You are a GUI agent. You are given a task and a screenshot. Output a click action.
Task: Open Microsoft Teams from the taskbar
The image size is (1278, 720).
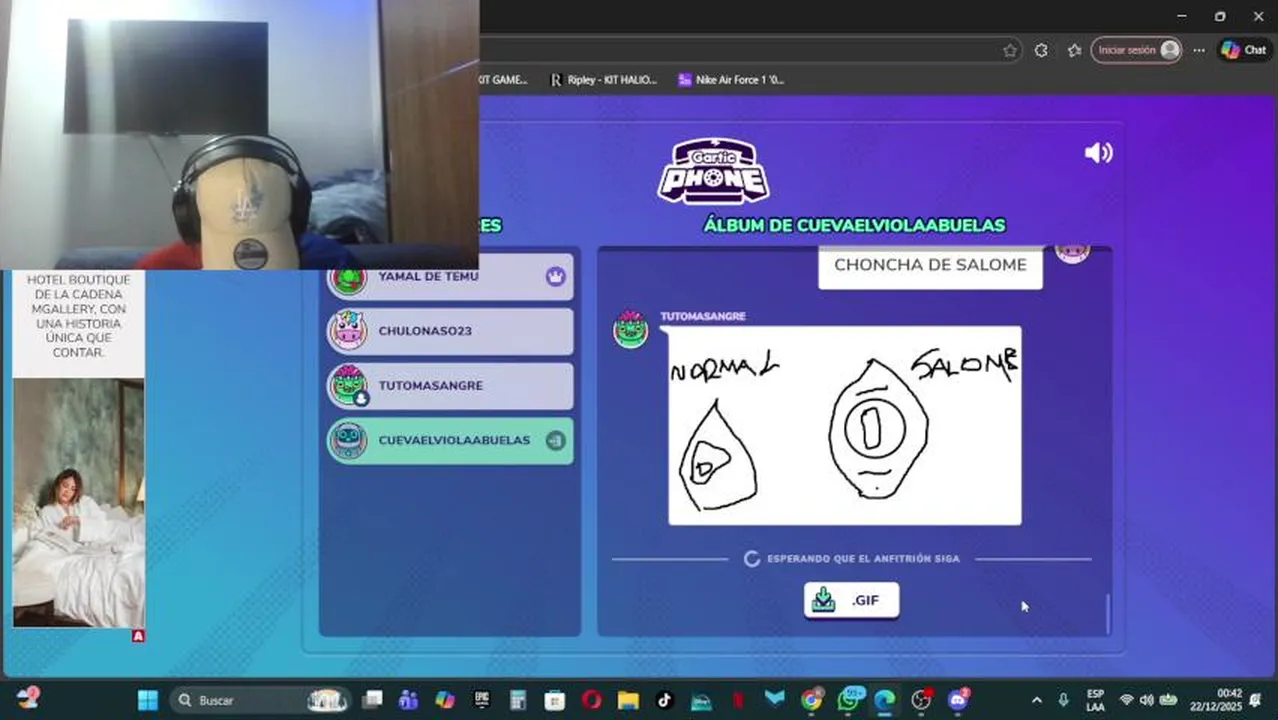408,700
